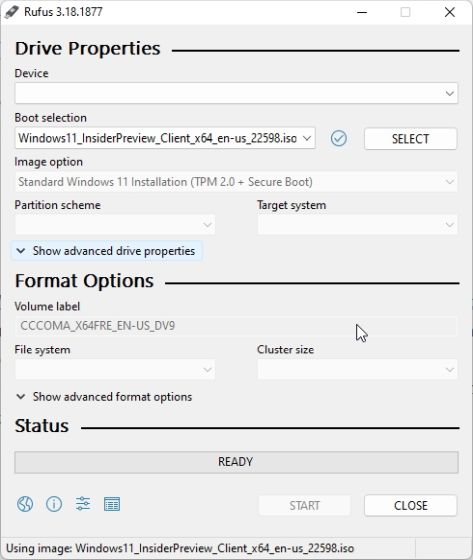Click the Drive Properties heading
The width and height of the screenshot is (473, 560).
click(88, 48)
